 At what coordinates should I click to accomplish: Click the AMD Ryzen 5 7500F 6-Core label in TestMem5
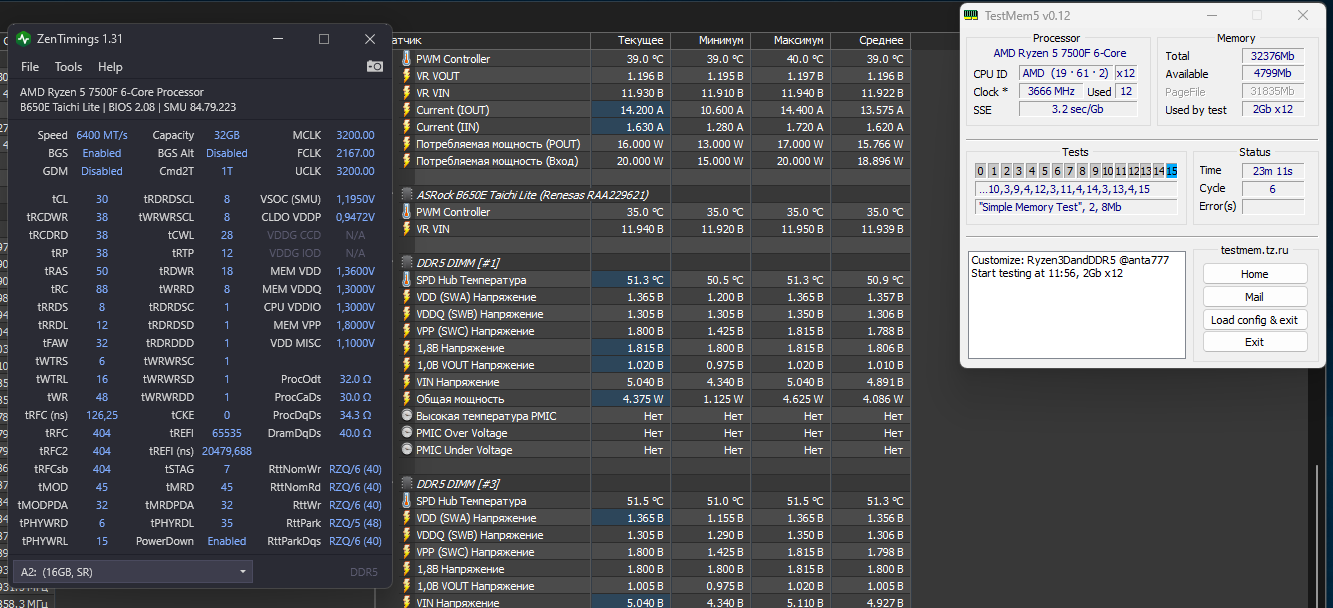coord(1059,53)
